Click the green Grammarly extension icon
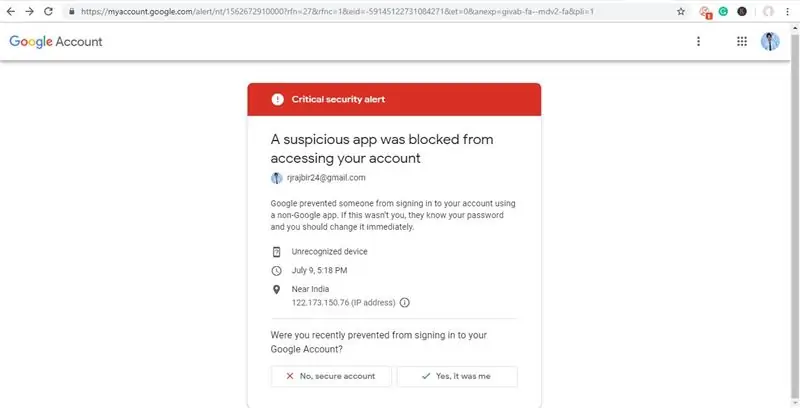The width and height of the screenshot is (800, 408). (723, 11)
